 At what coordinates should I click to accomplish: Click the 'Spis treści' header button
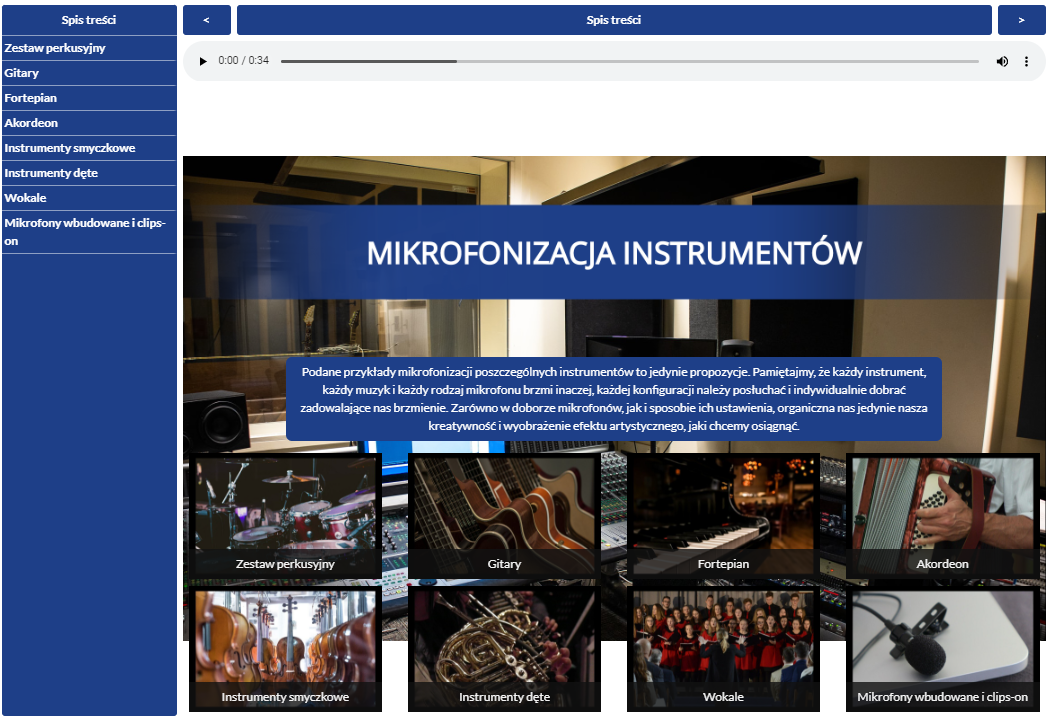(x=613, y=19)
